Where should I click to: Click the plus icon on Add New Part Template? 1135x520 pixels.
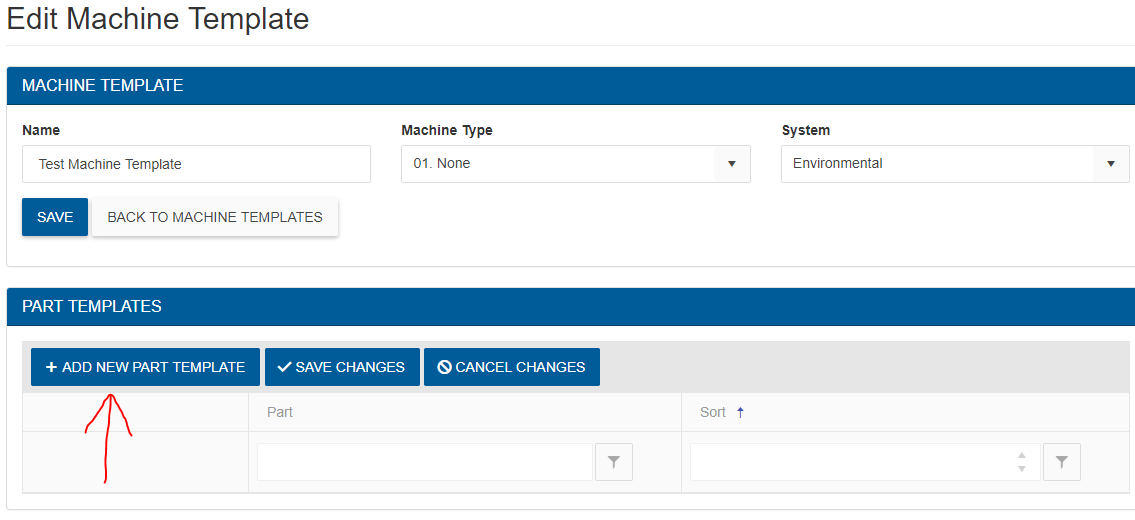pyautogui.click(x=52, y=367)
